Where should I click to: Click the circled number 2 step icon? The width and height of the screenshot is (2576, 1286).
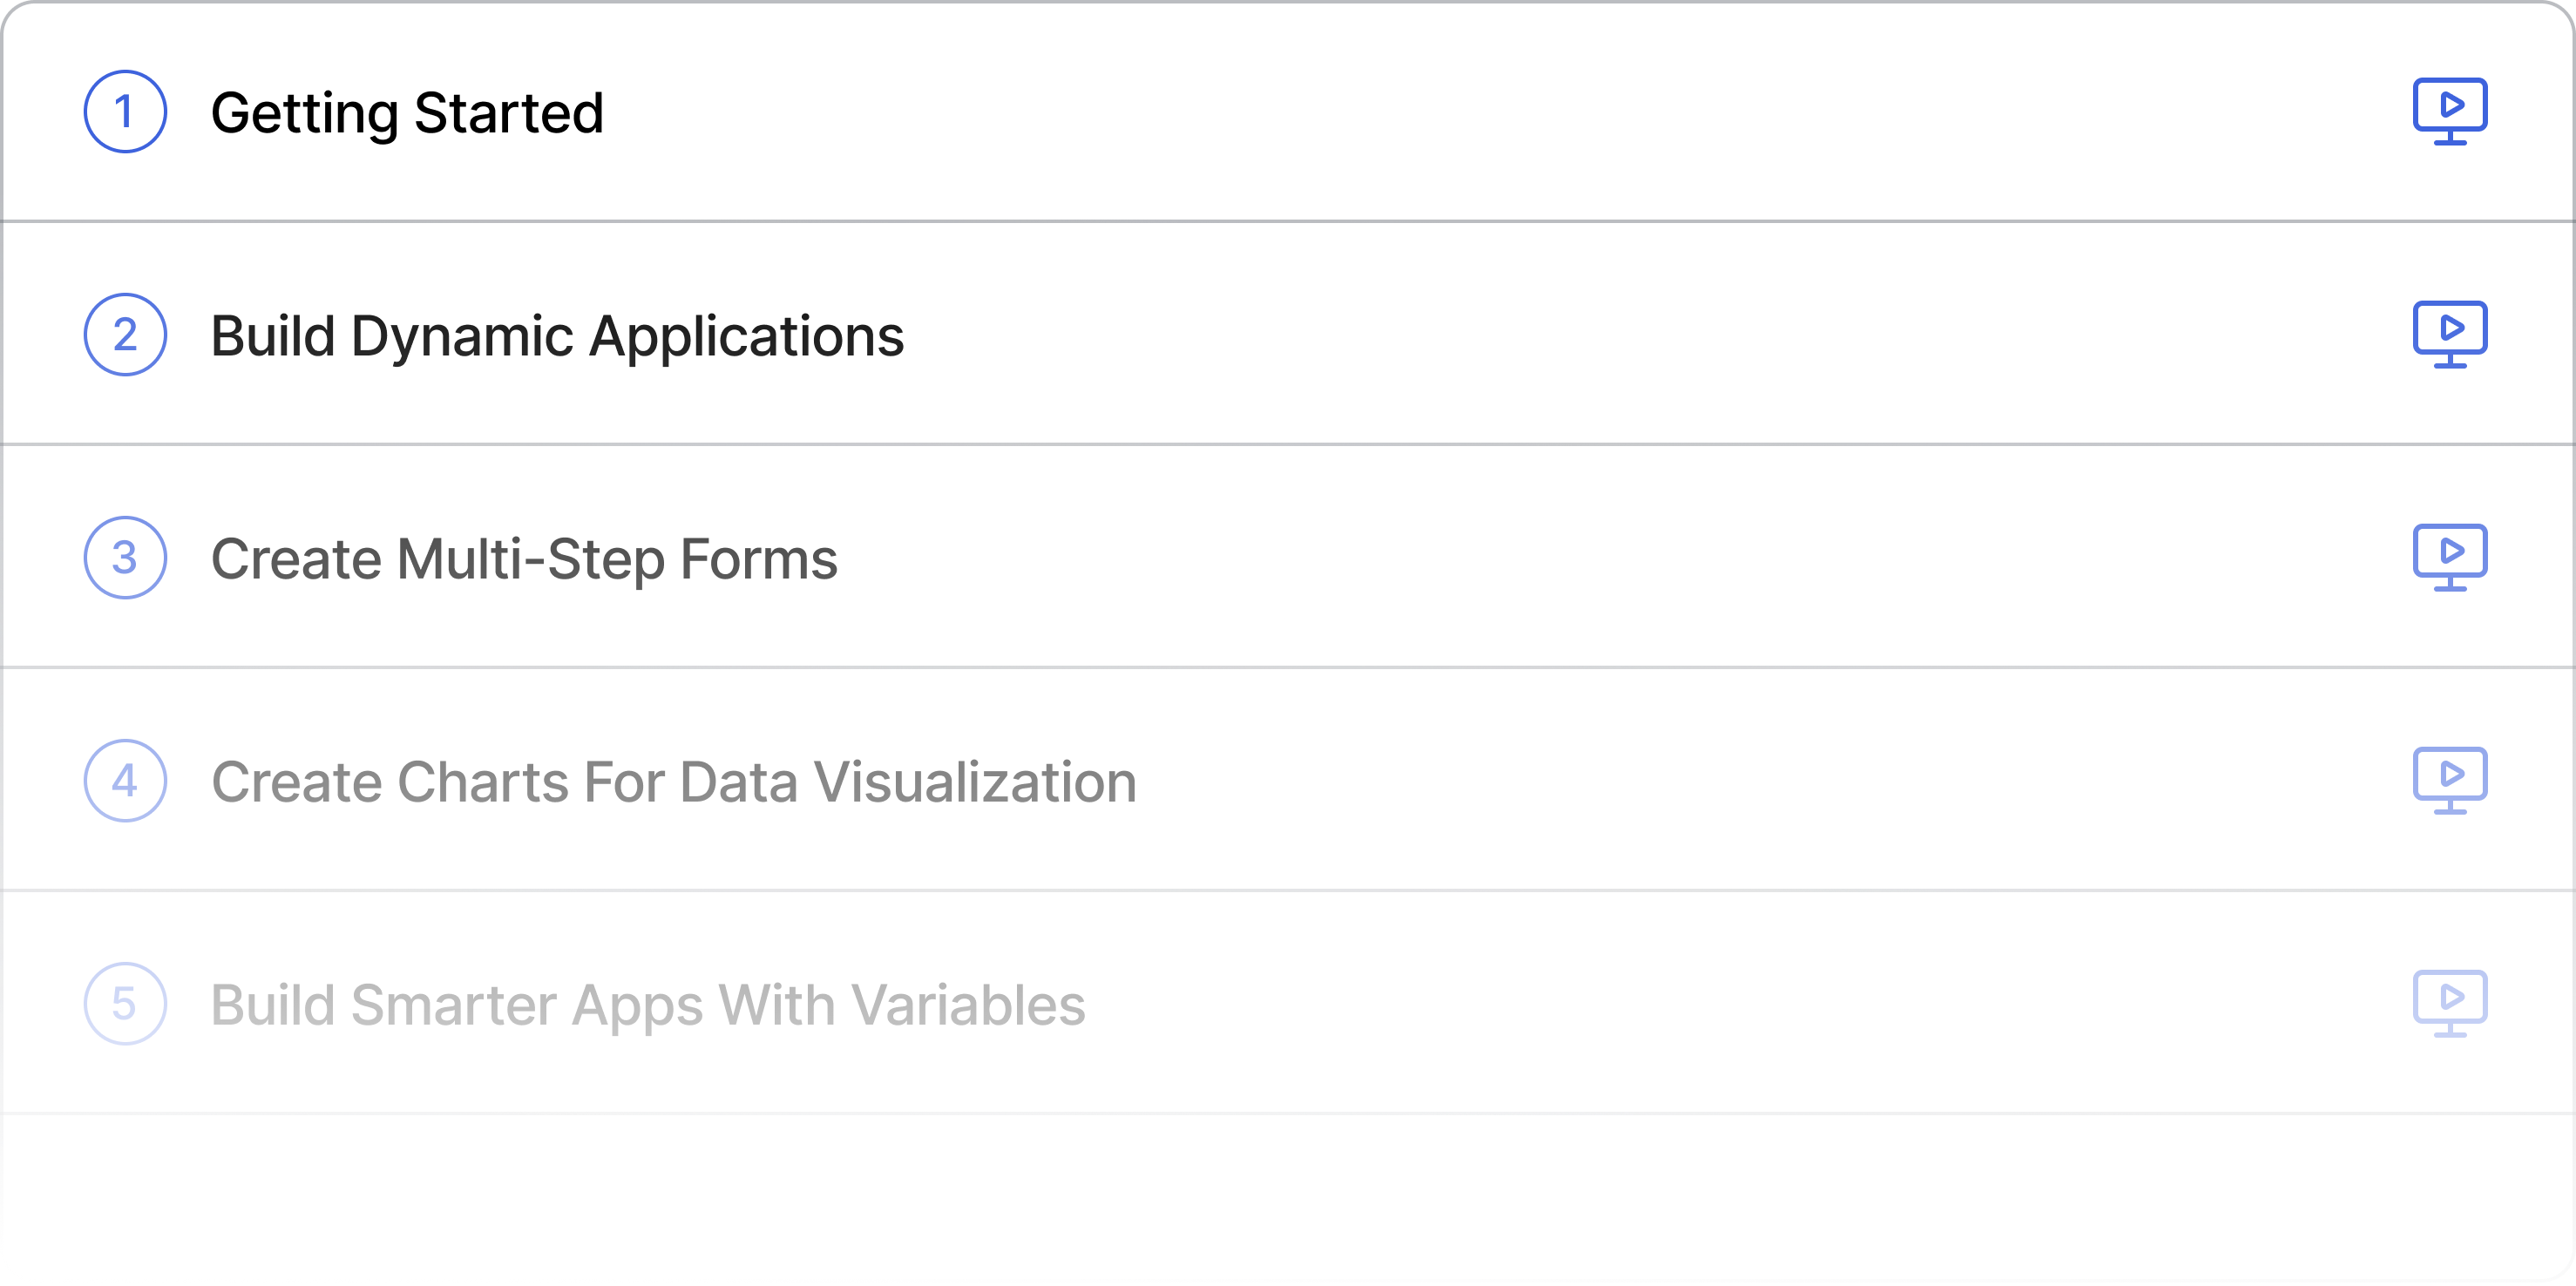pyautogui.click(x=125, y=334)
